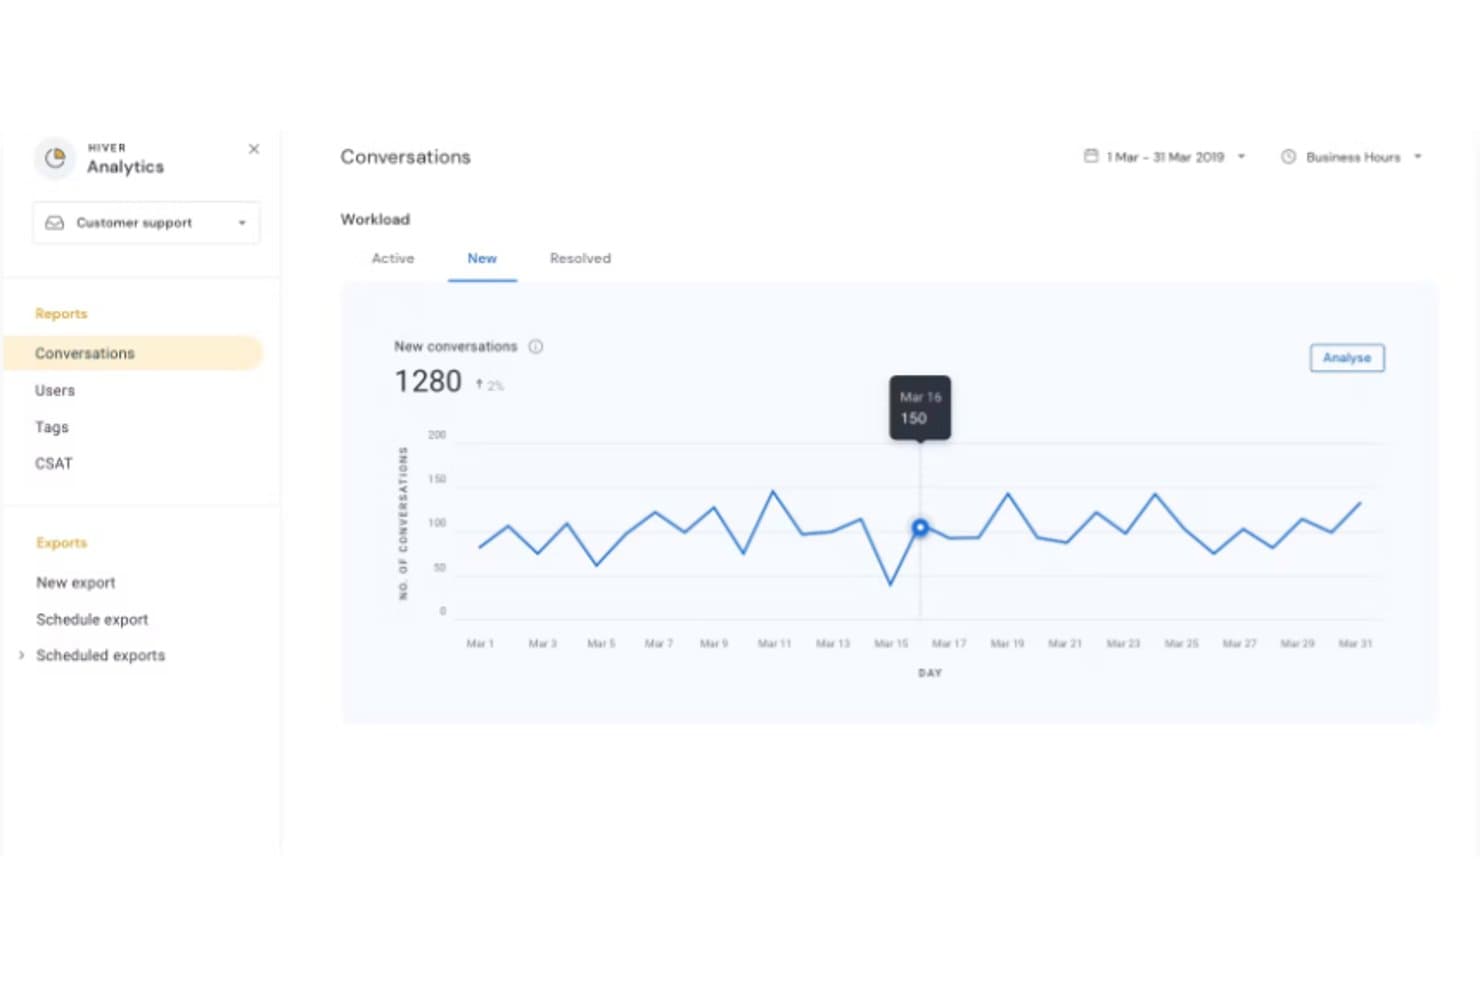The width and height of the screenshot is (1480, 987).
Task: Click the calendar icon by the date range
Action: 1091,156
